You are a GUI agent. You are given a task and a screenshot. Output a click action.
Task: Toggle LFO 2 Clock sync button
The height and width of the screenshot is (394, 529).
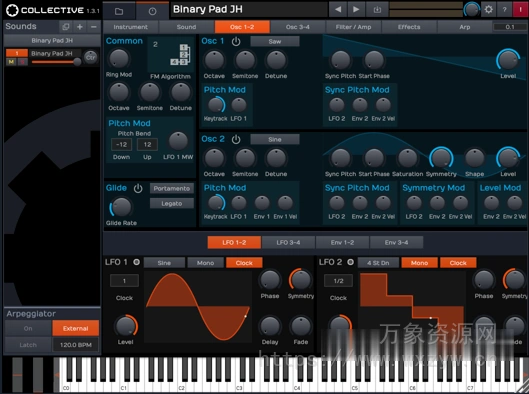coord(458,263)
